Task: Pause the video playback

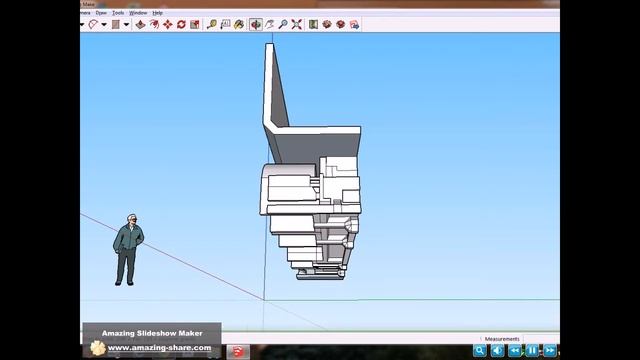Action: coord(532,350)
